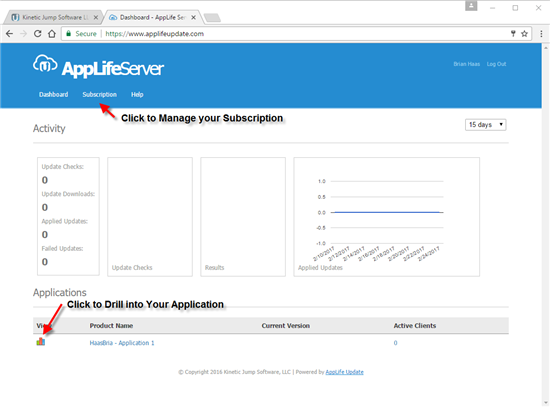550x407 pixels.
Task: Click the Applications section heading
Action: (x=60, y=292)
